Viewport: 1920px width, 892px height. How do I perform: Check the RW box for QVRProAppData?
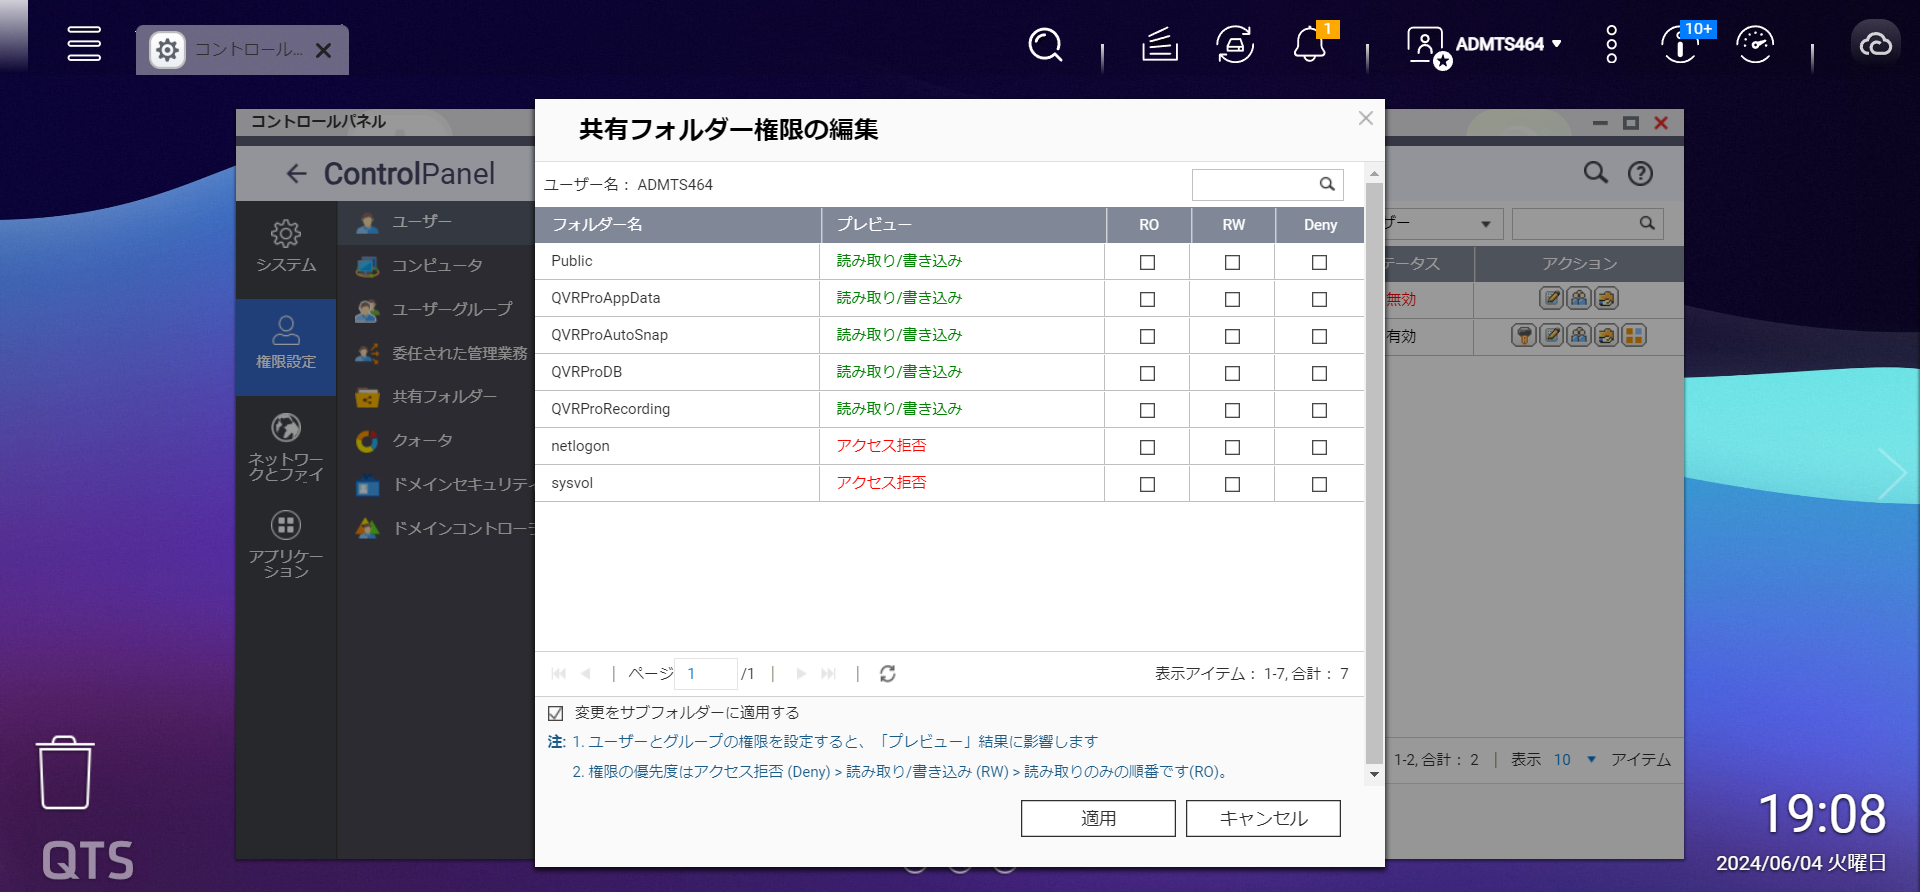pos(1232,299)
